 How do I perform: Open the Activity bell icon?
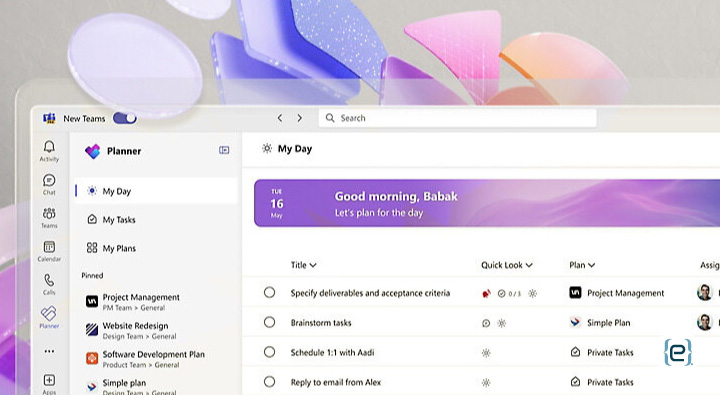click(49, 147)
